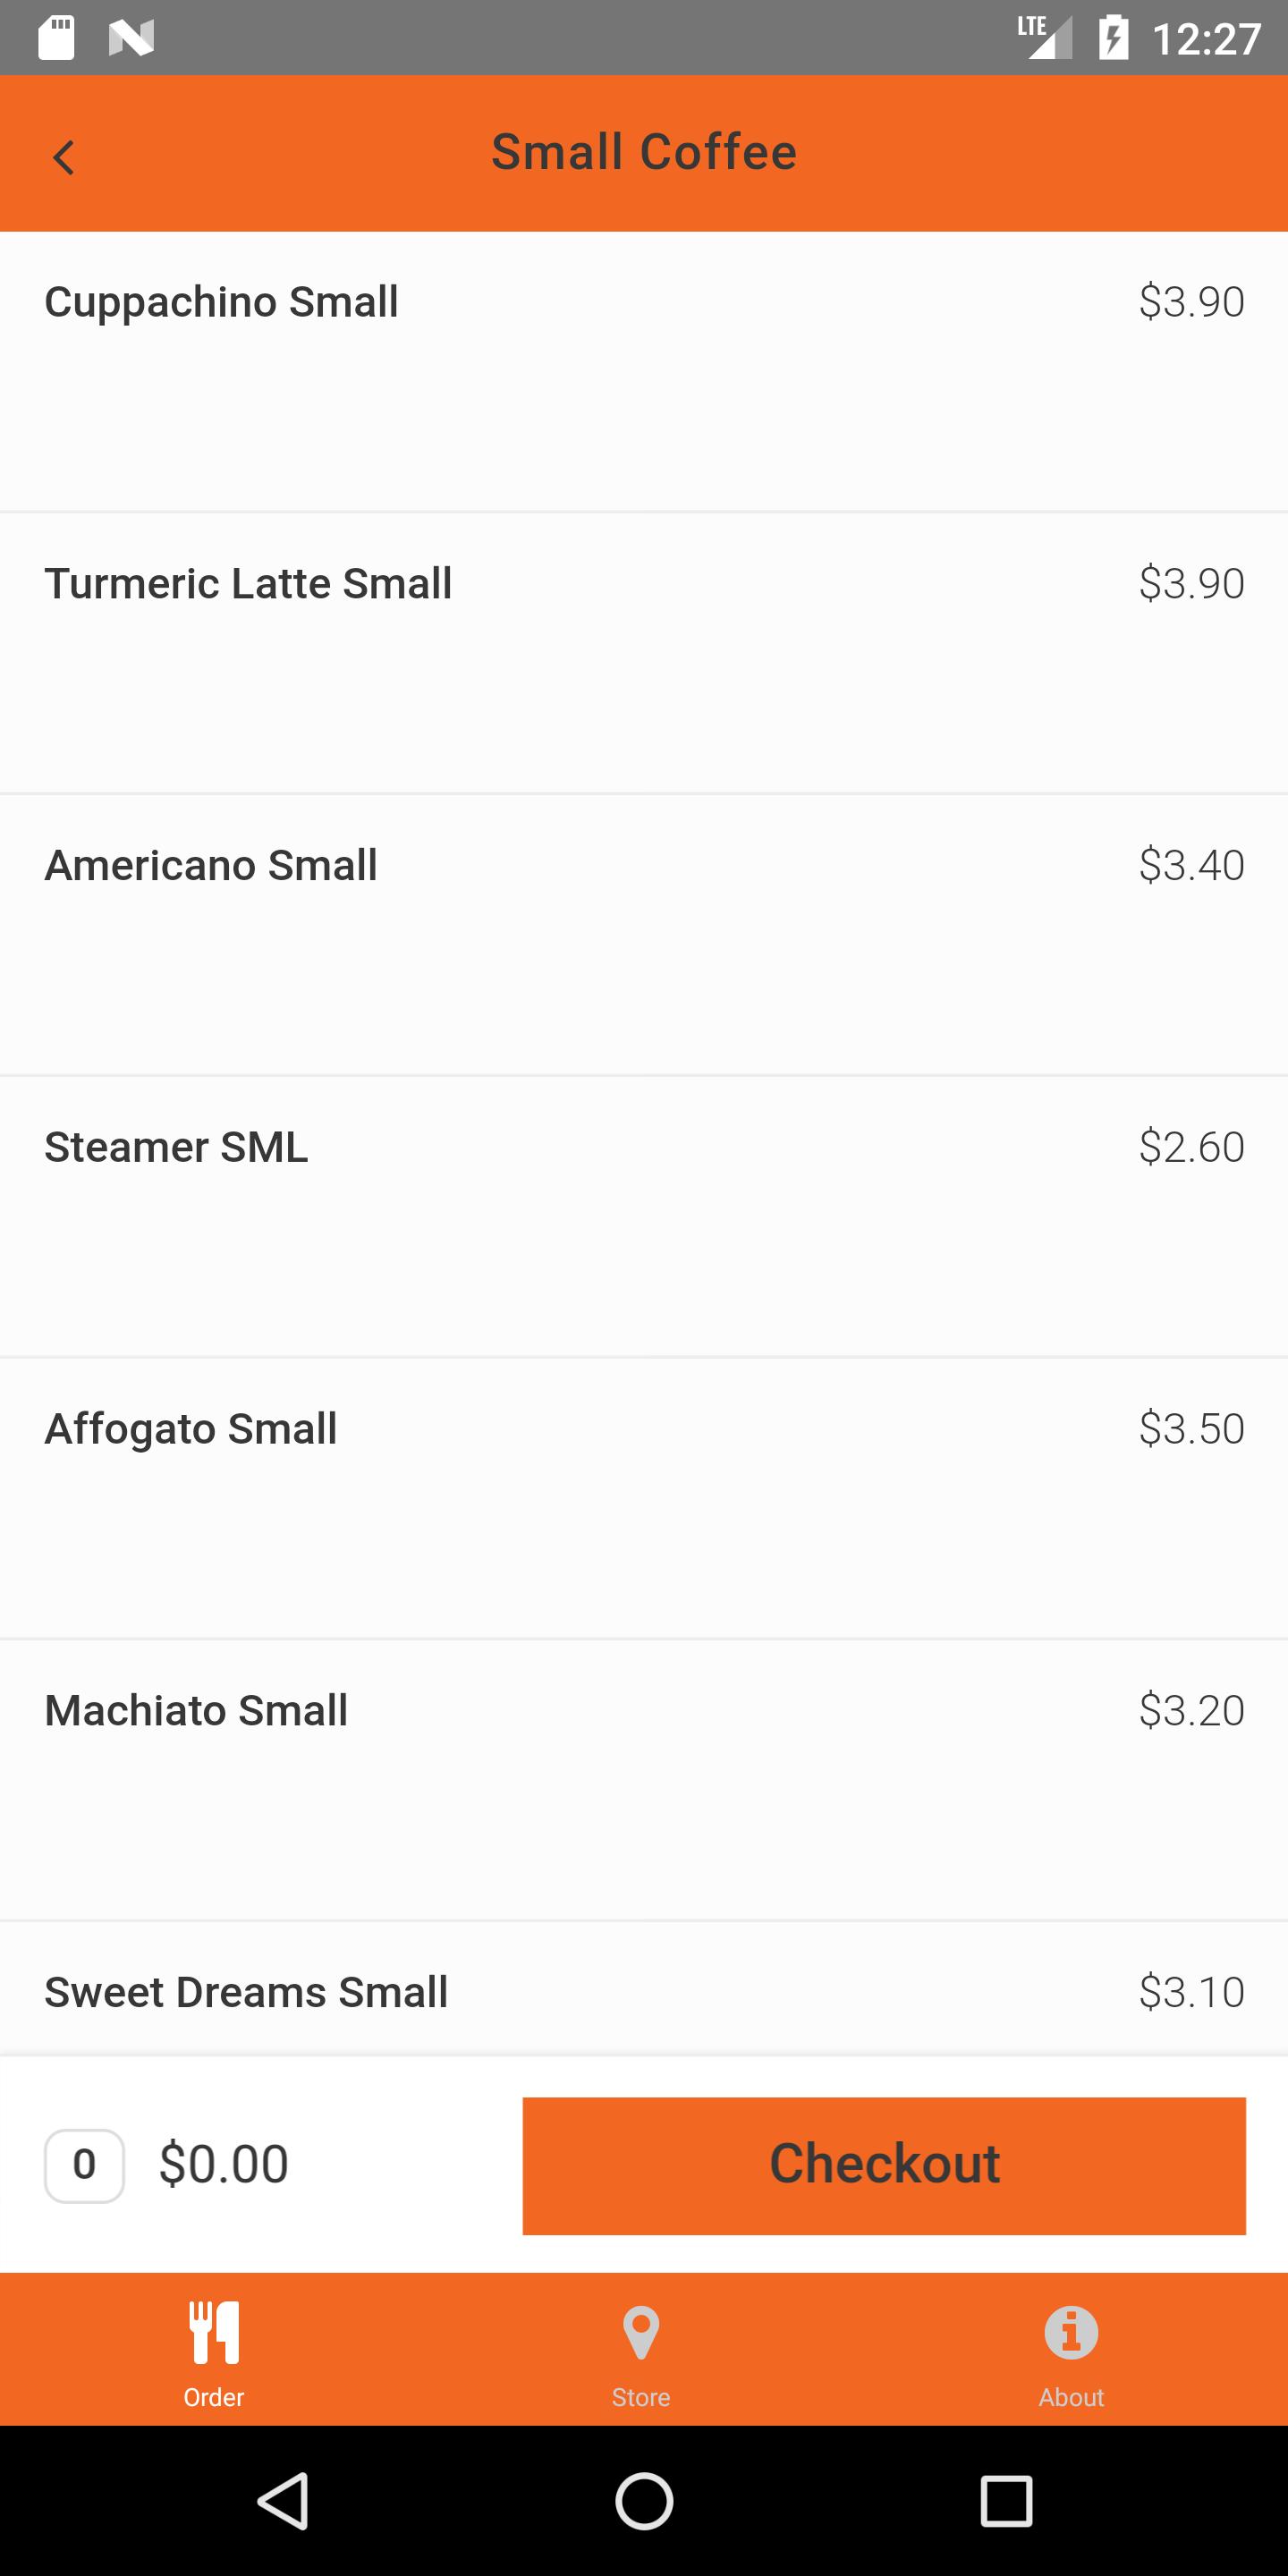Tap the Store tab label
Screen dimensions: 1288x2576
(641, 2397)
